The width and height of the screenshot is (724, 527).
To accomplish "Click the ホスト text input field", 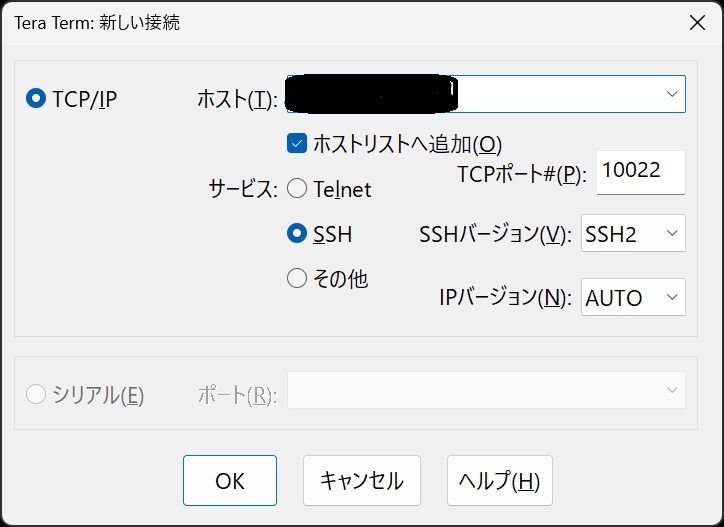I will 470,94.
